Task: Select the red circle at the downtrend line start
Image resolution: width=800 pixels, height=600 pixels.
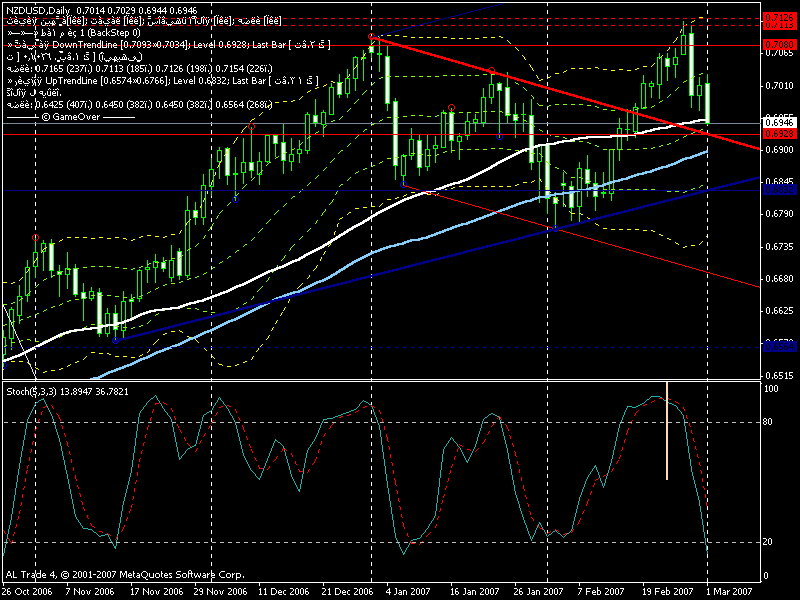Action: (371, 37)
